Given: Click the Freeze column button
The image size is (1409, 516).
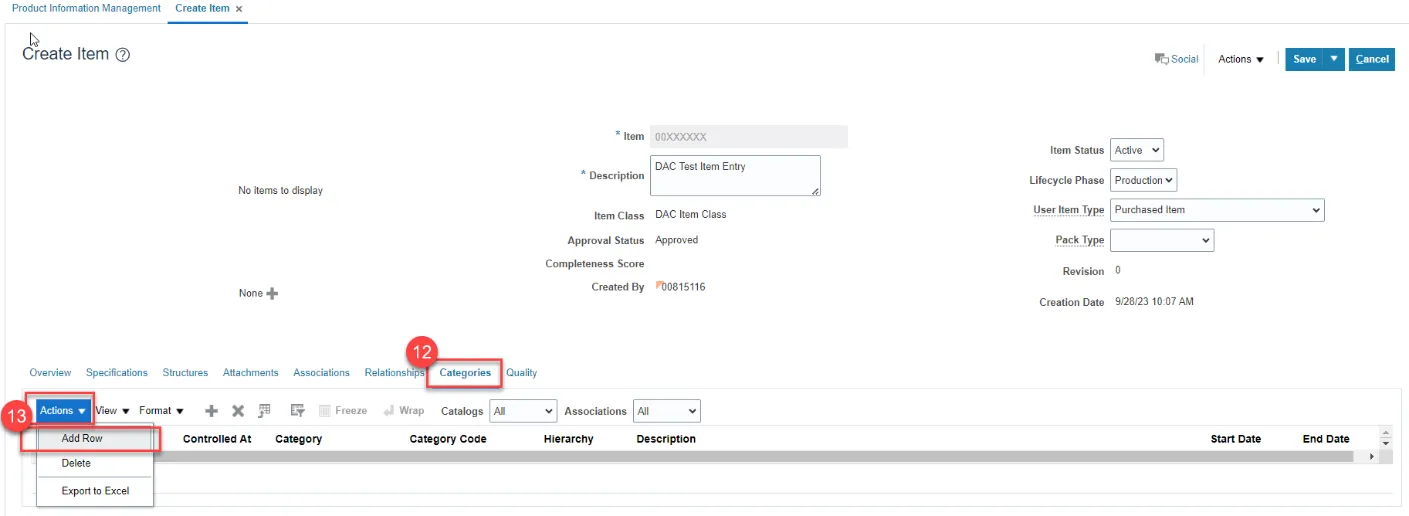Looking at the screenshot, I should (x=343, y=411).
